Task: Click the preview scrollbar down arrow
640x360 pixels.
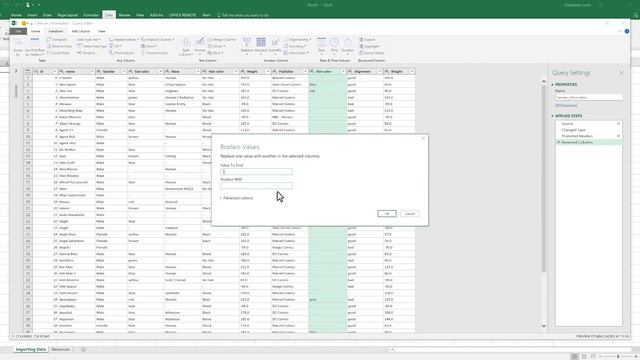Action: point(544,326)
